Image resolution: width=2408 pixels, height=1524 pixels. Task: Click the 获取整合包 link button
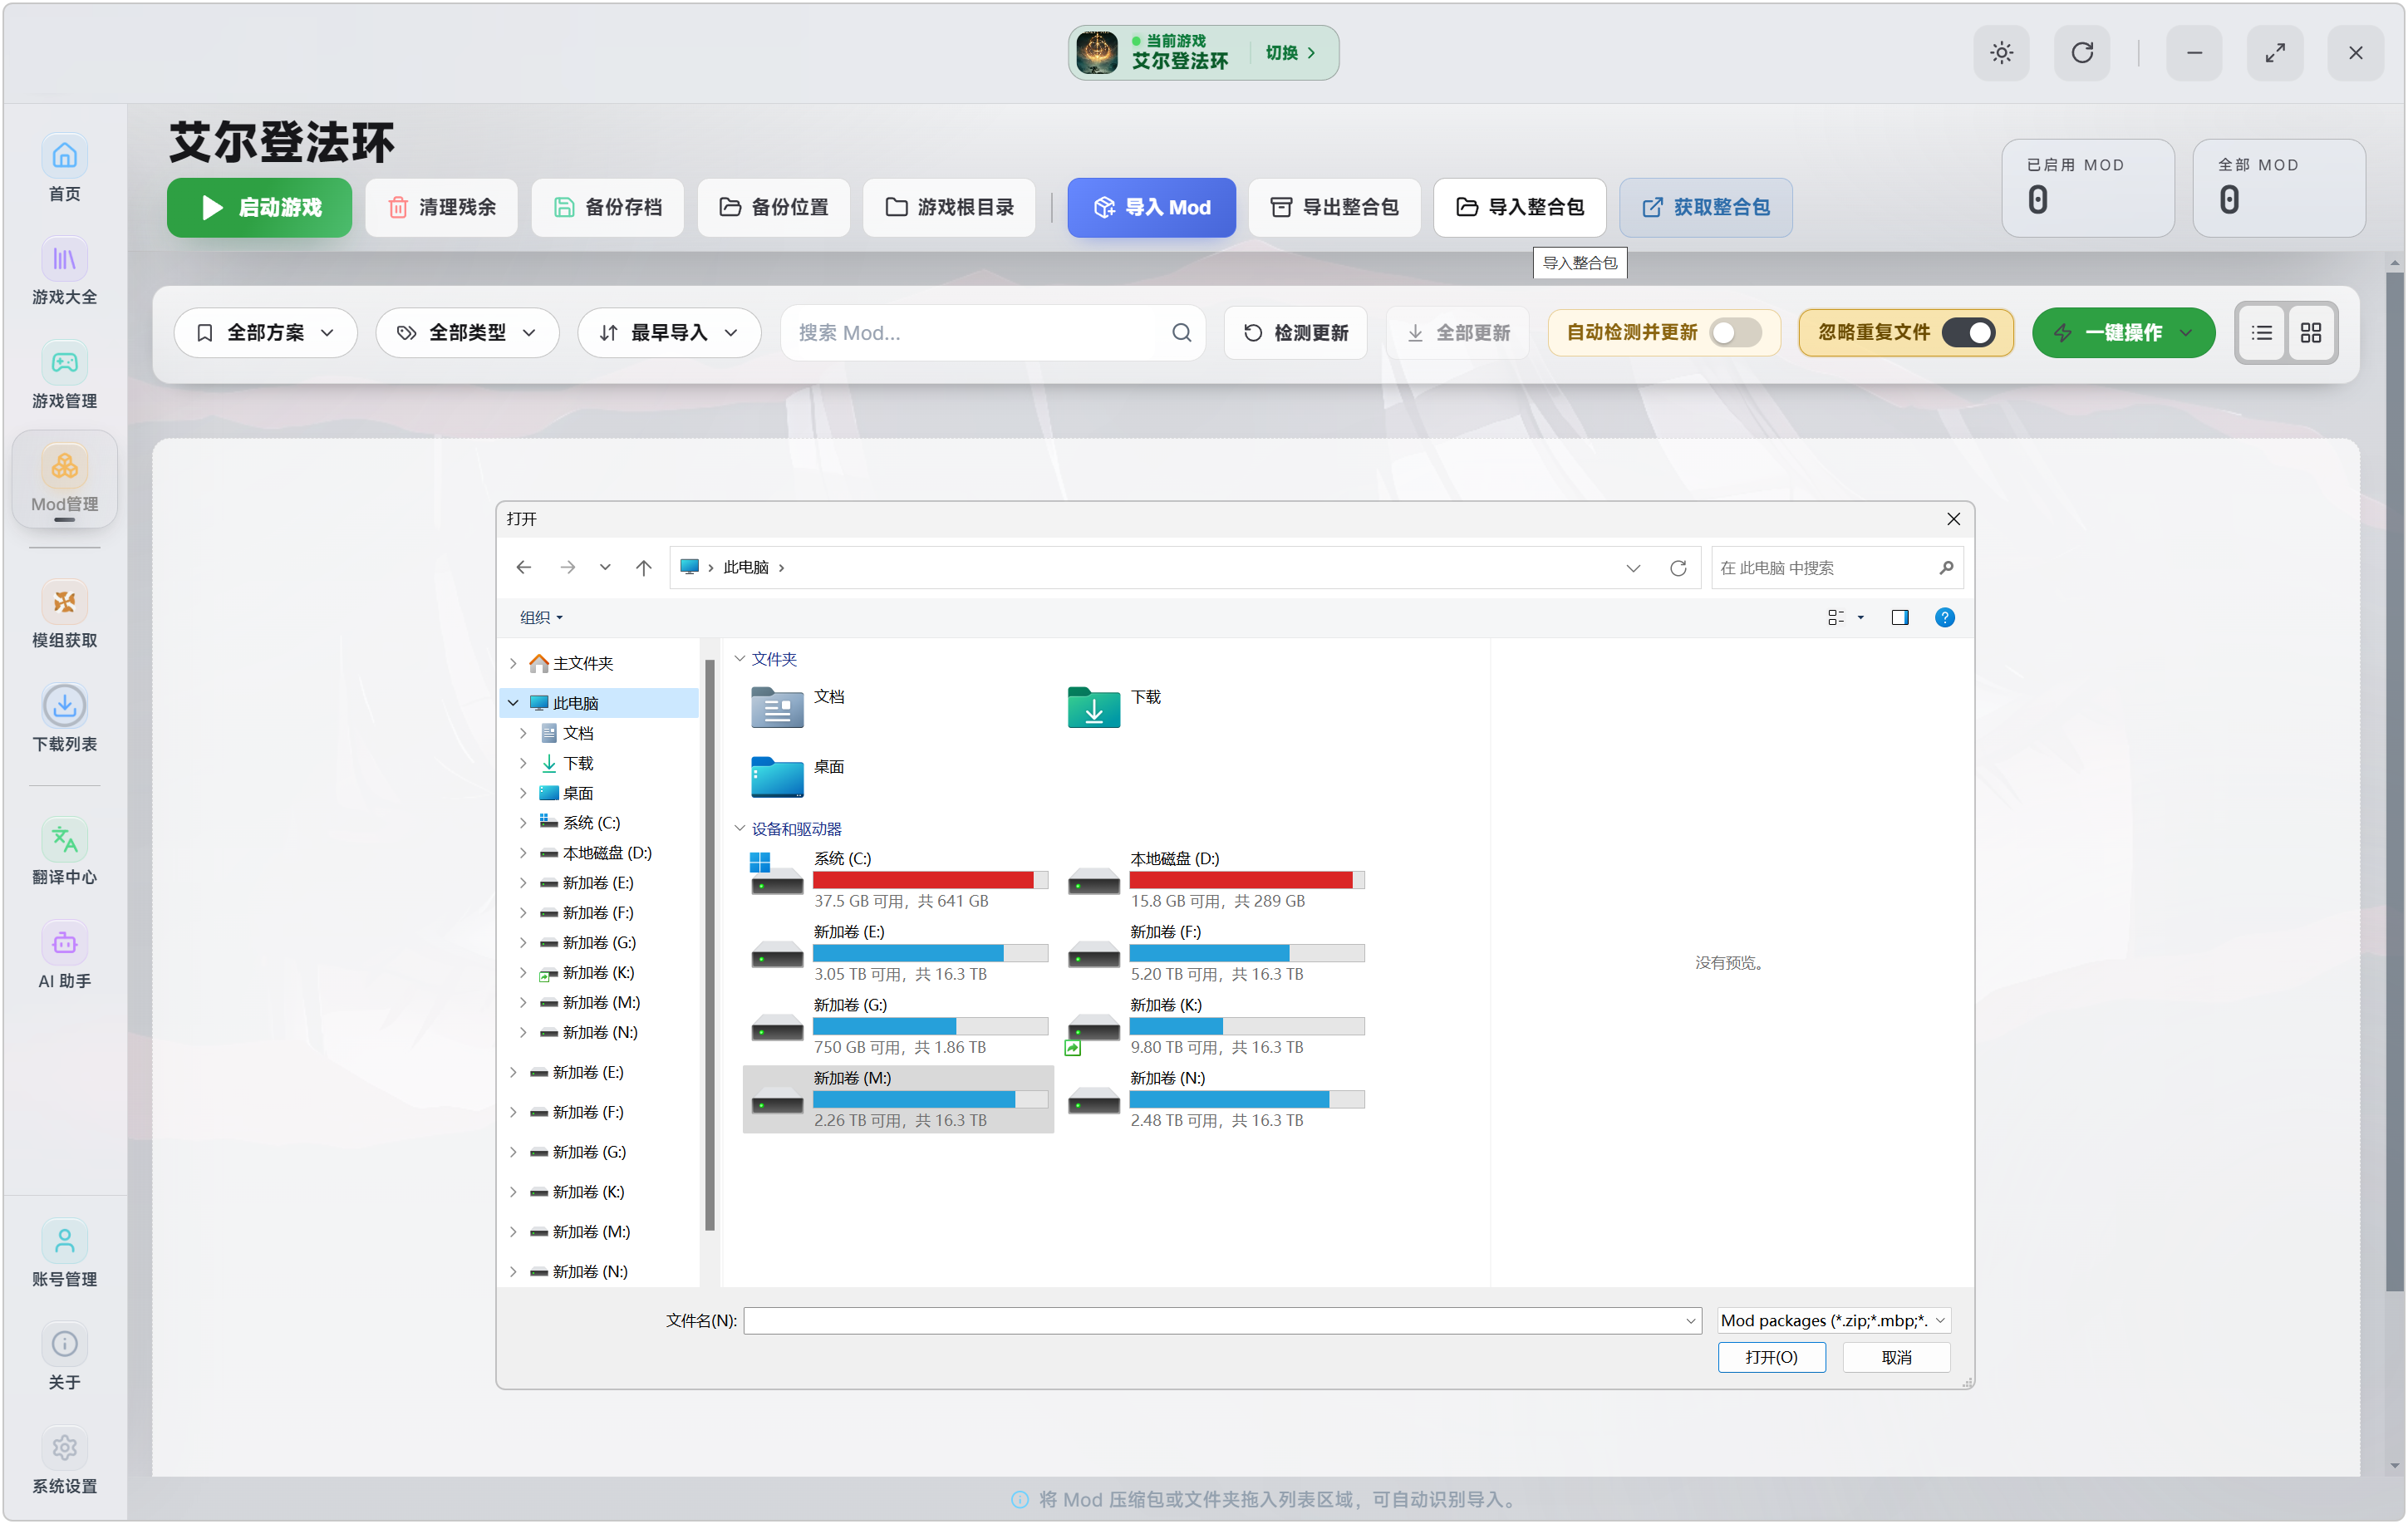(1705, 208)
